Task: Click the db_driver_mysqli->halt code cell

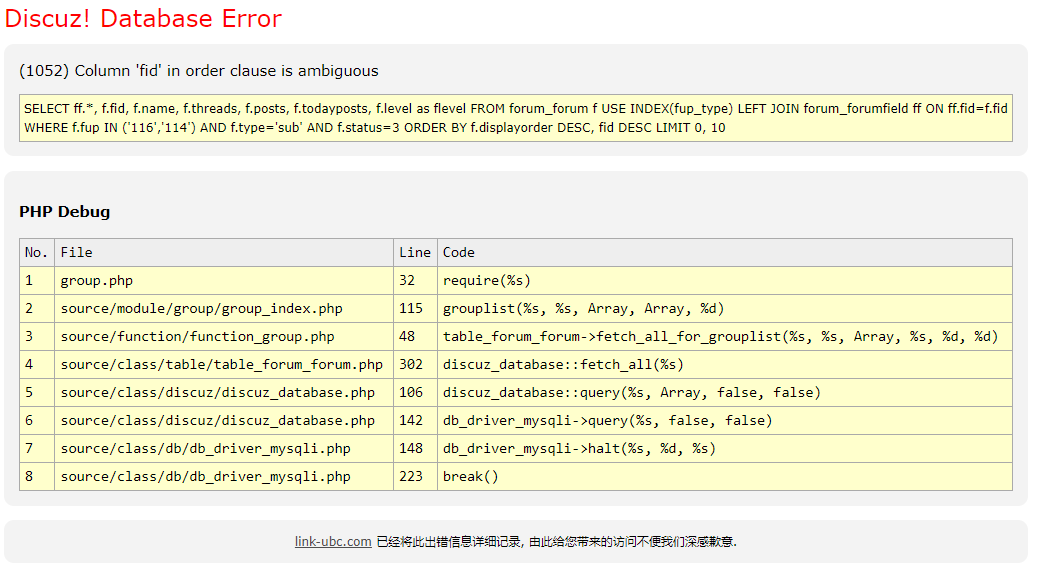Action: 579,449
